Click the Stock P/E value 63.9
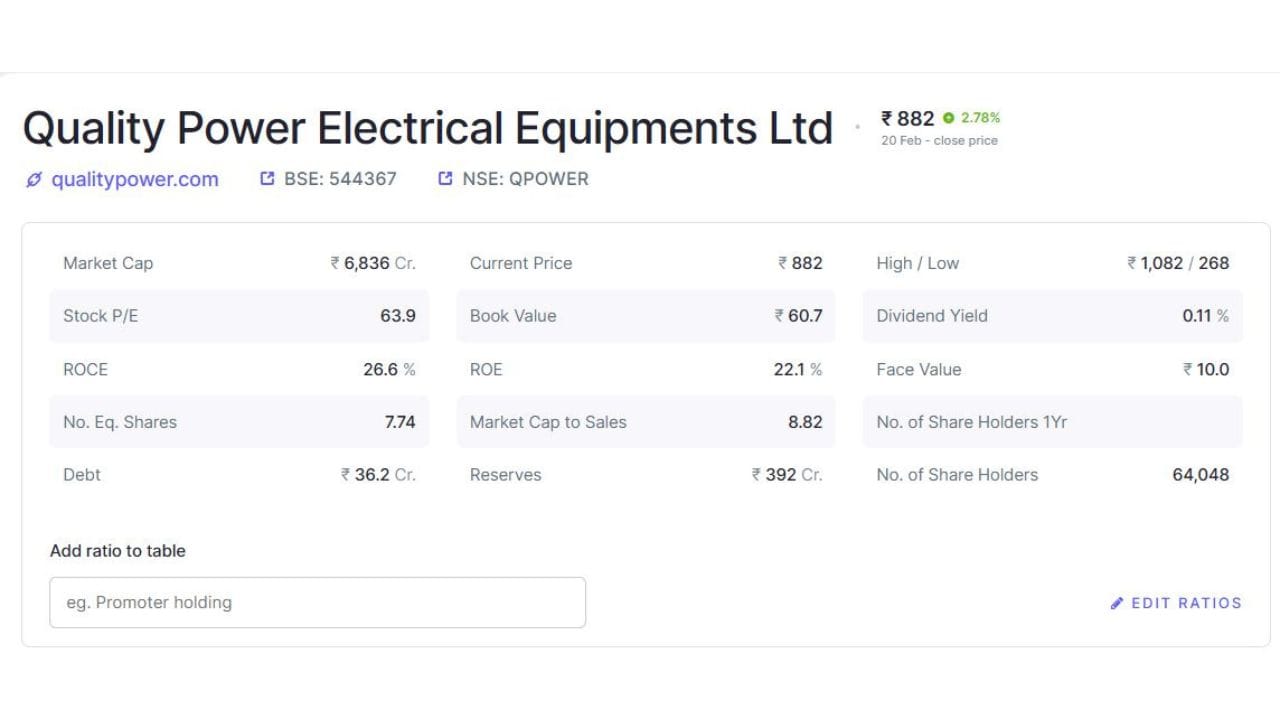 [397, 316]
